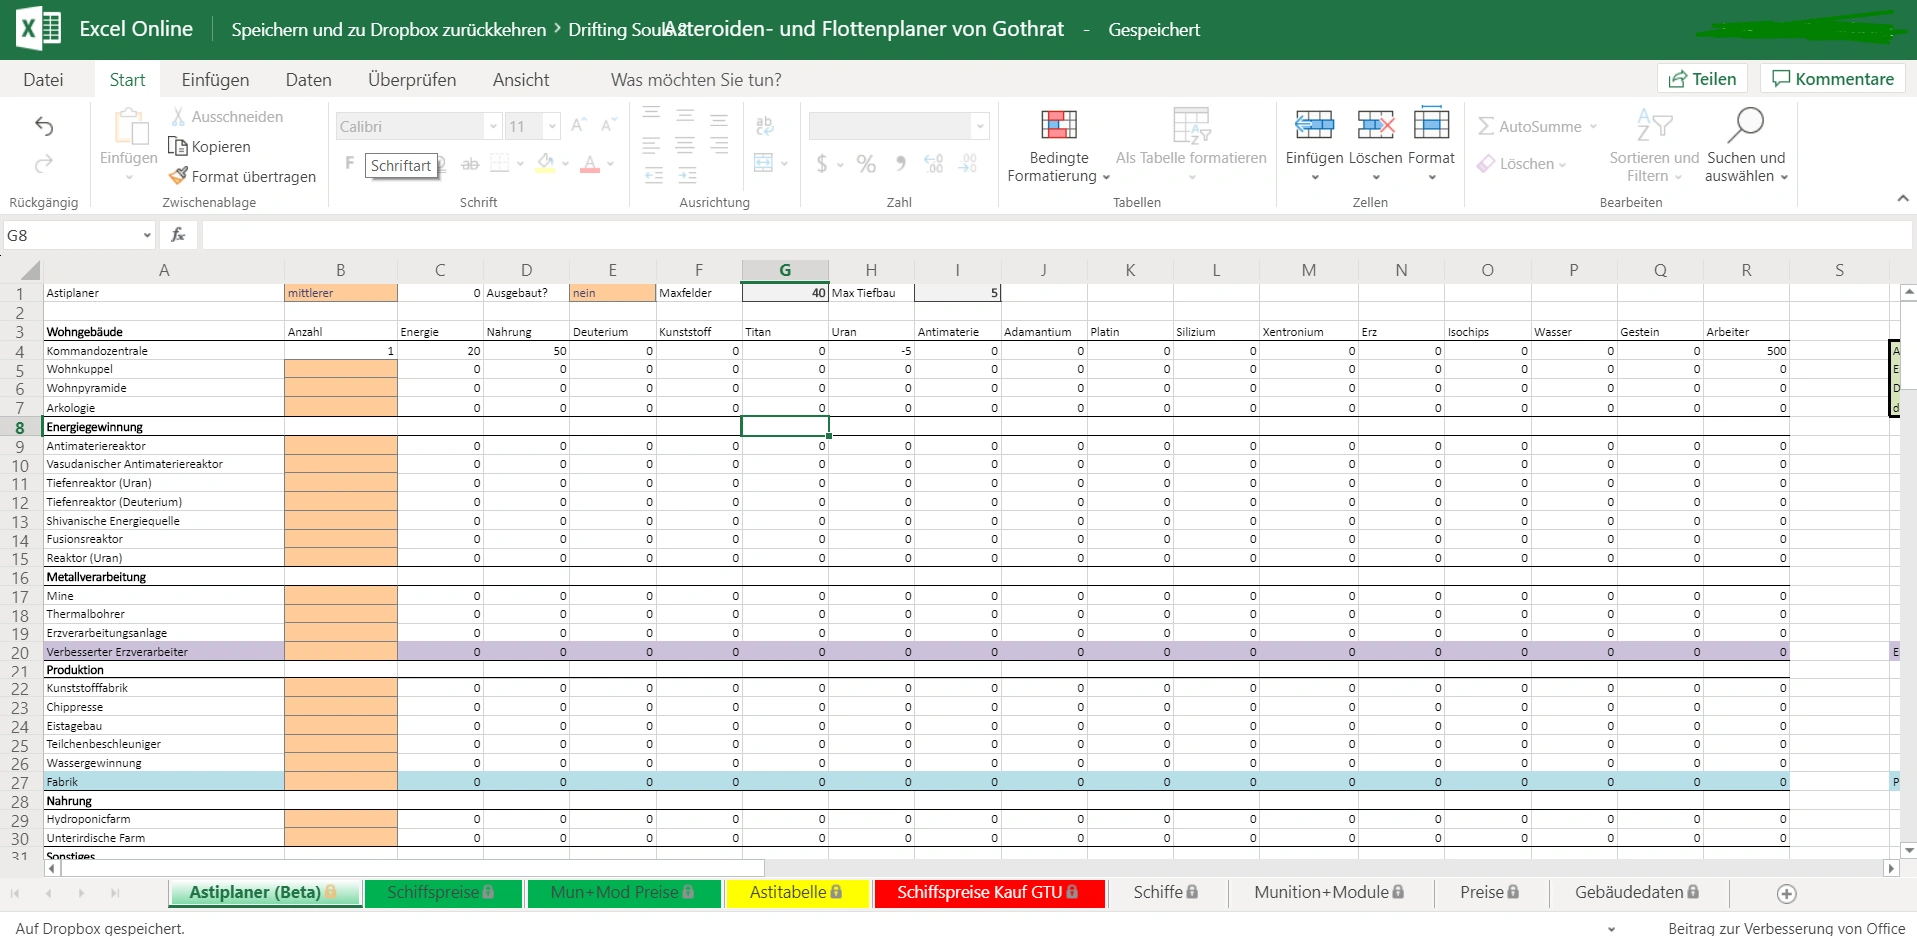Open the Kommentare button
This screenshot has width=1917, height=936.
[1833, 79]
